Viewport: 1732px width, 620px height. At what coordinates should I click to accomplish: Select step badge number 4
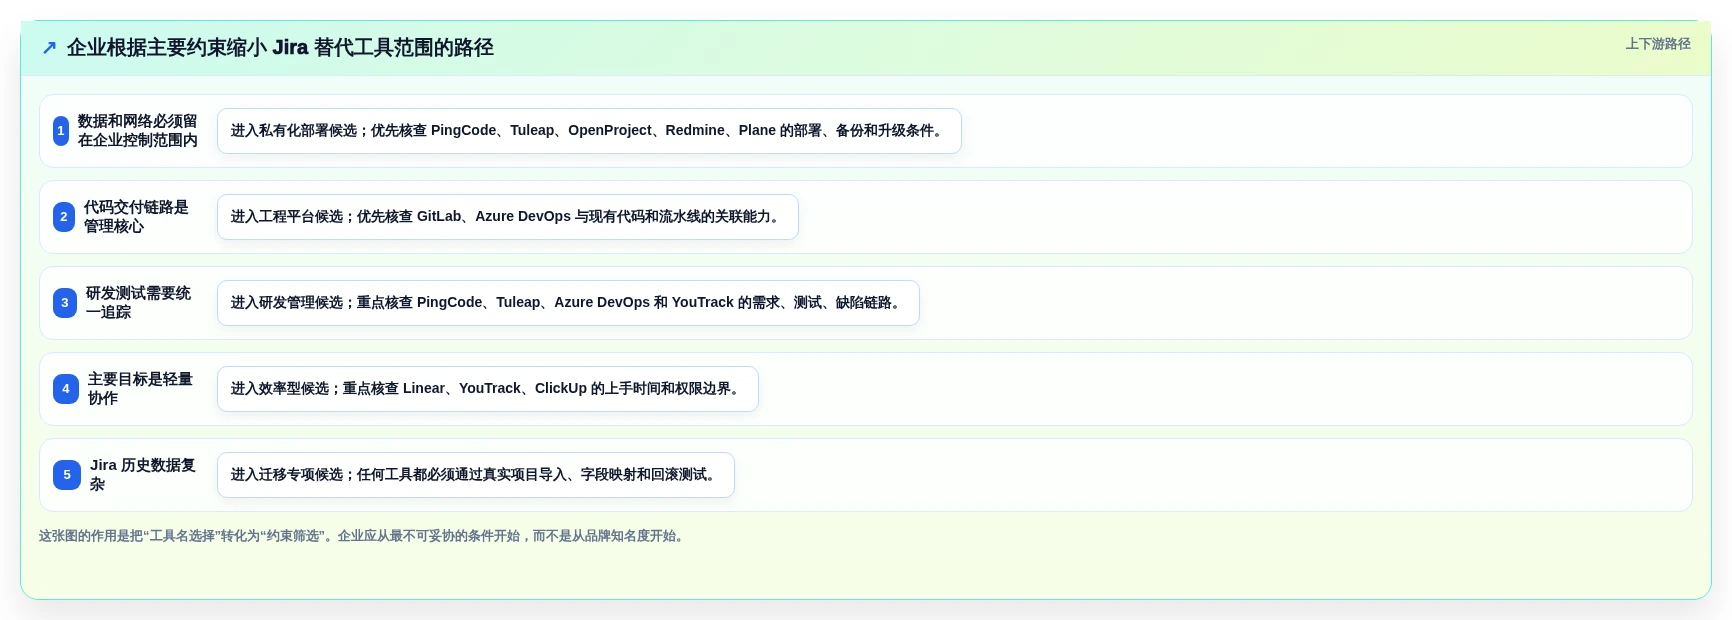[66, 389]
